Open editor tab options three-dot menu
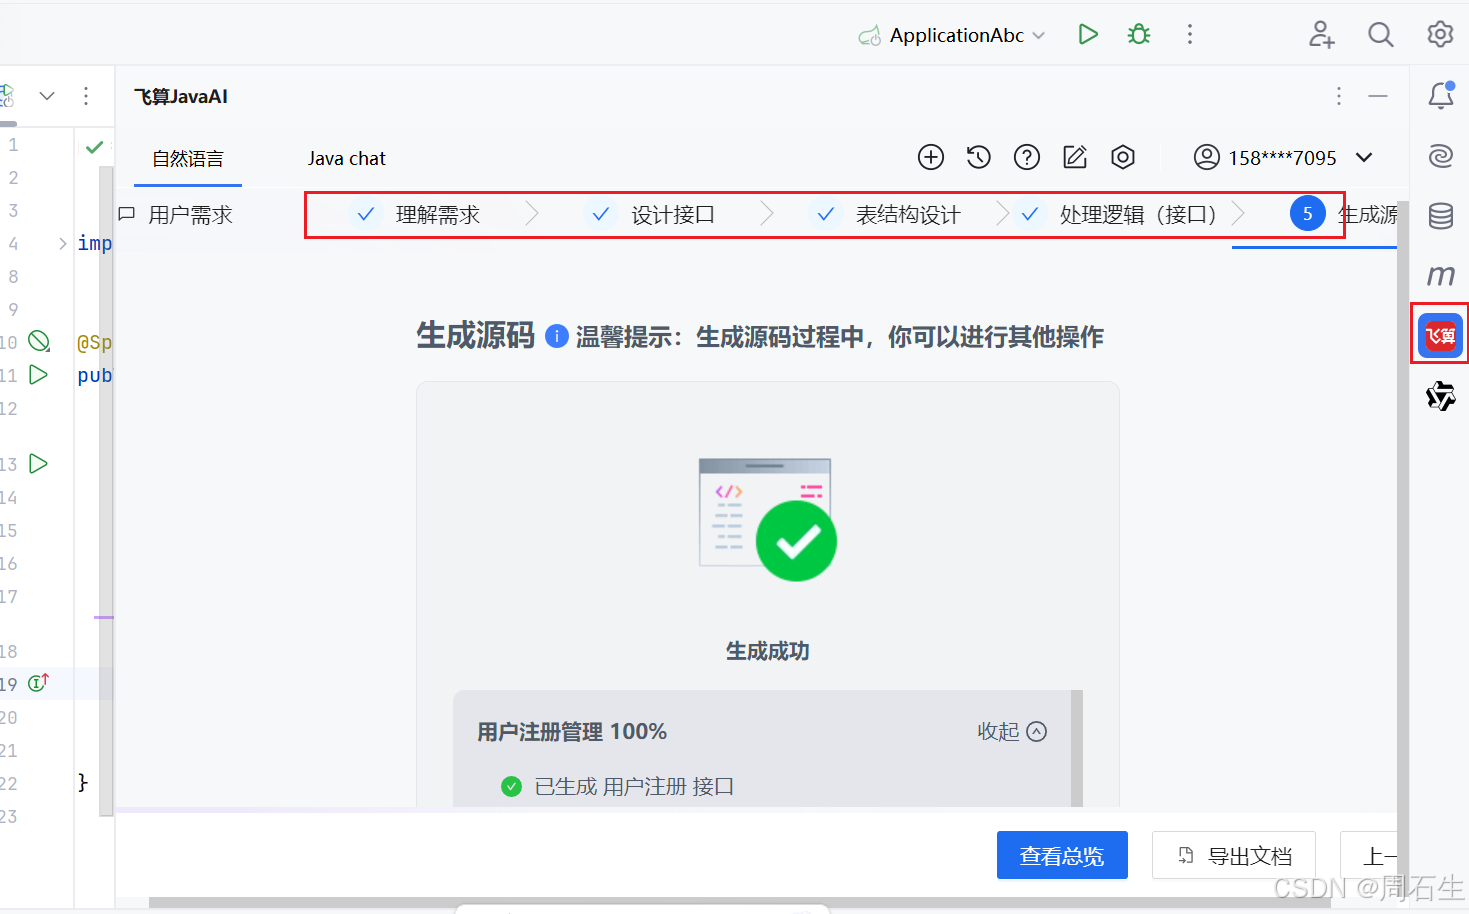Screen dimensions: 1469x914 click(x=86, y=96)
